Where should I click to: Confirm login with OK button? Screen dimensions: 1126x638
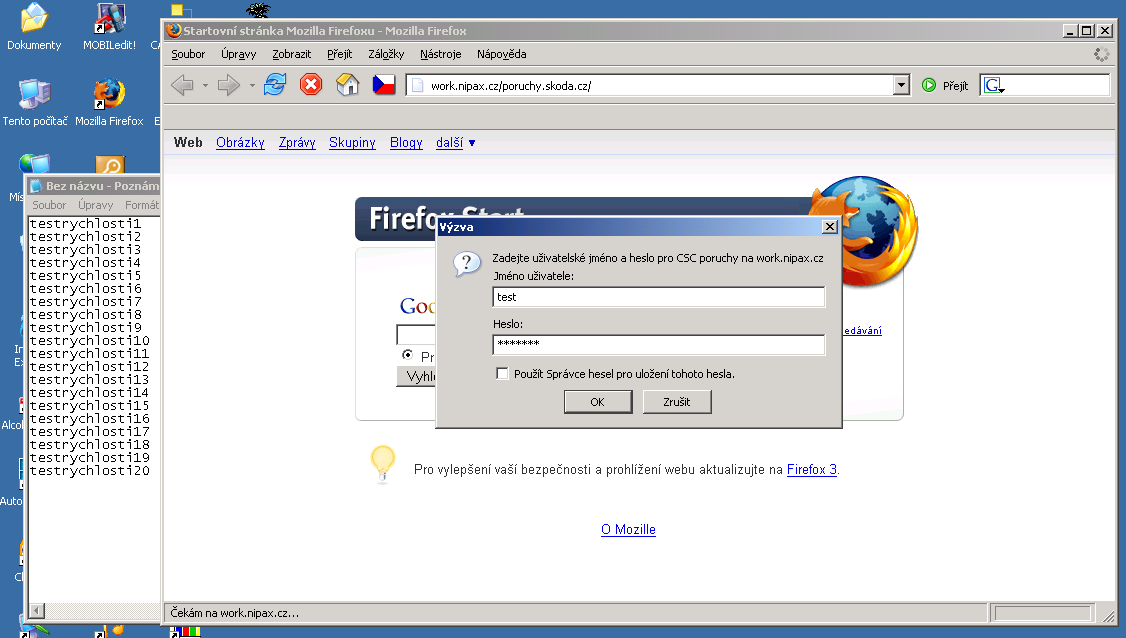597,402
